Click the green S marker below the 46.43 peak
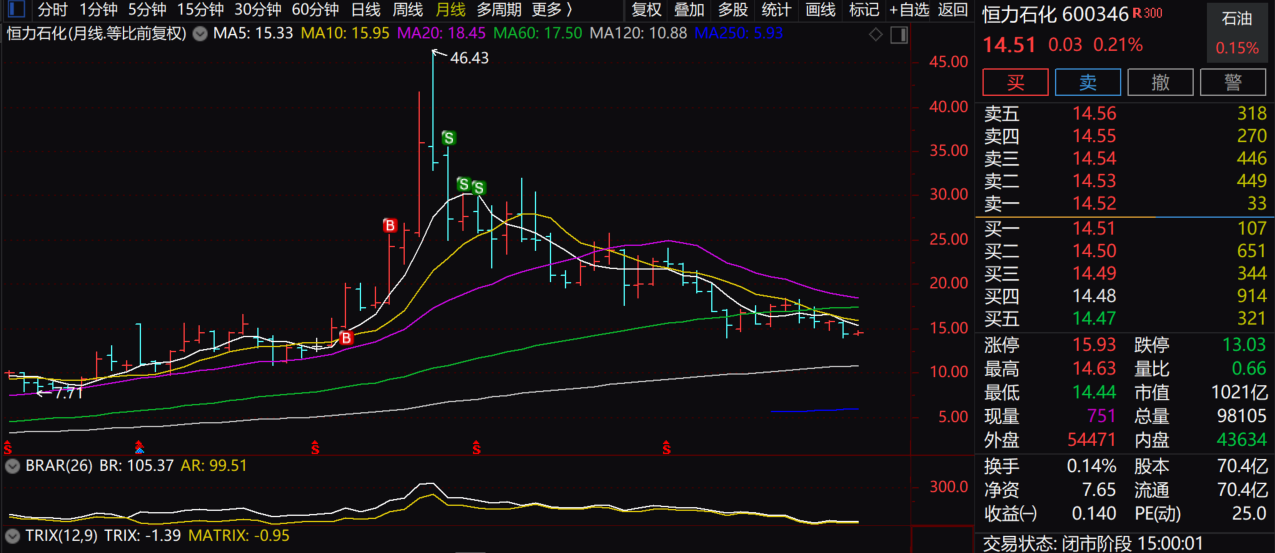Viewport: 1275px width, 553px height. [449, 138]
